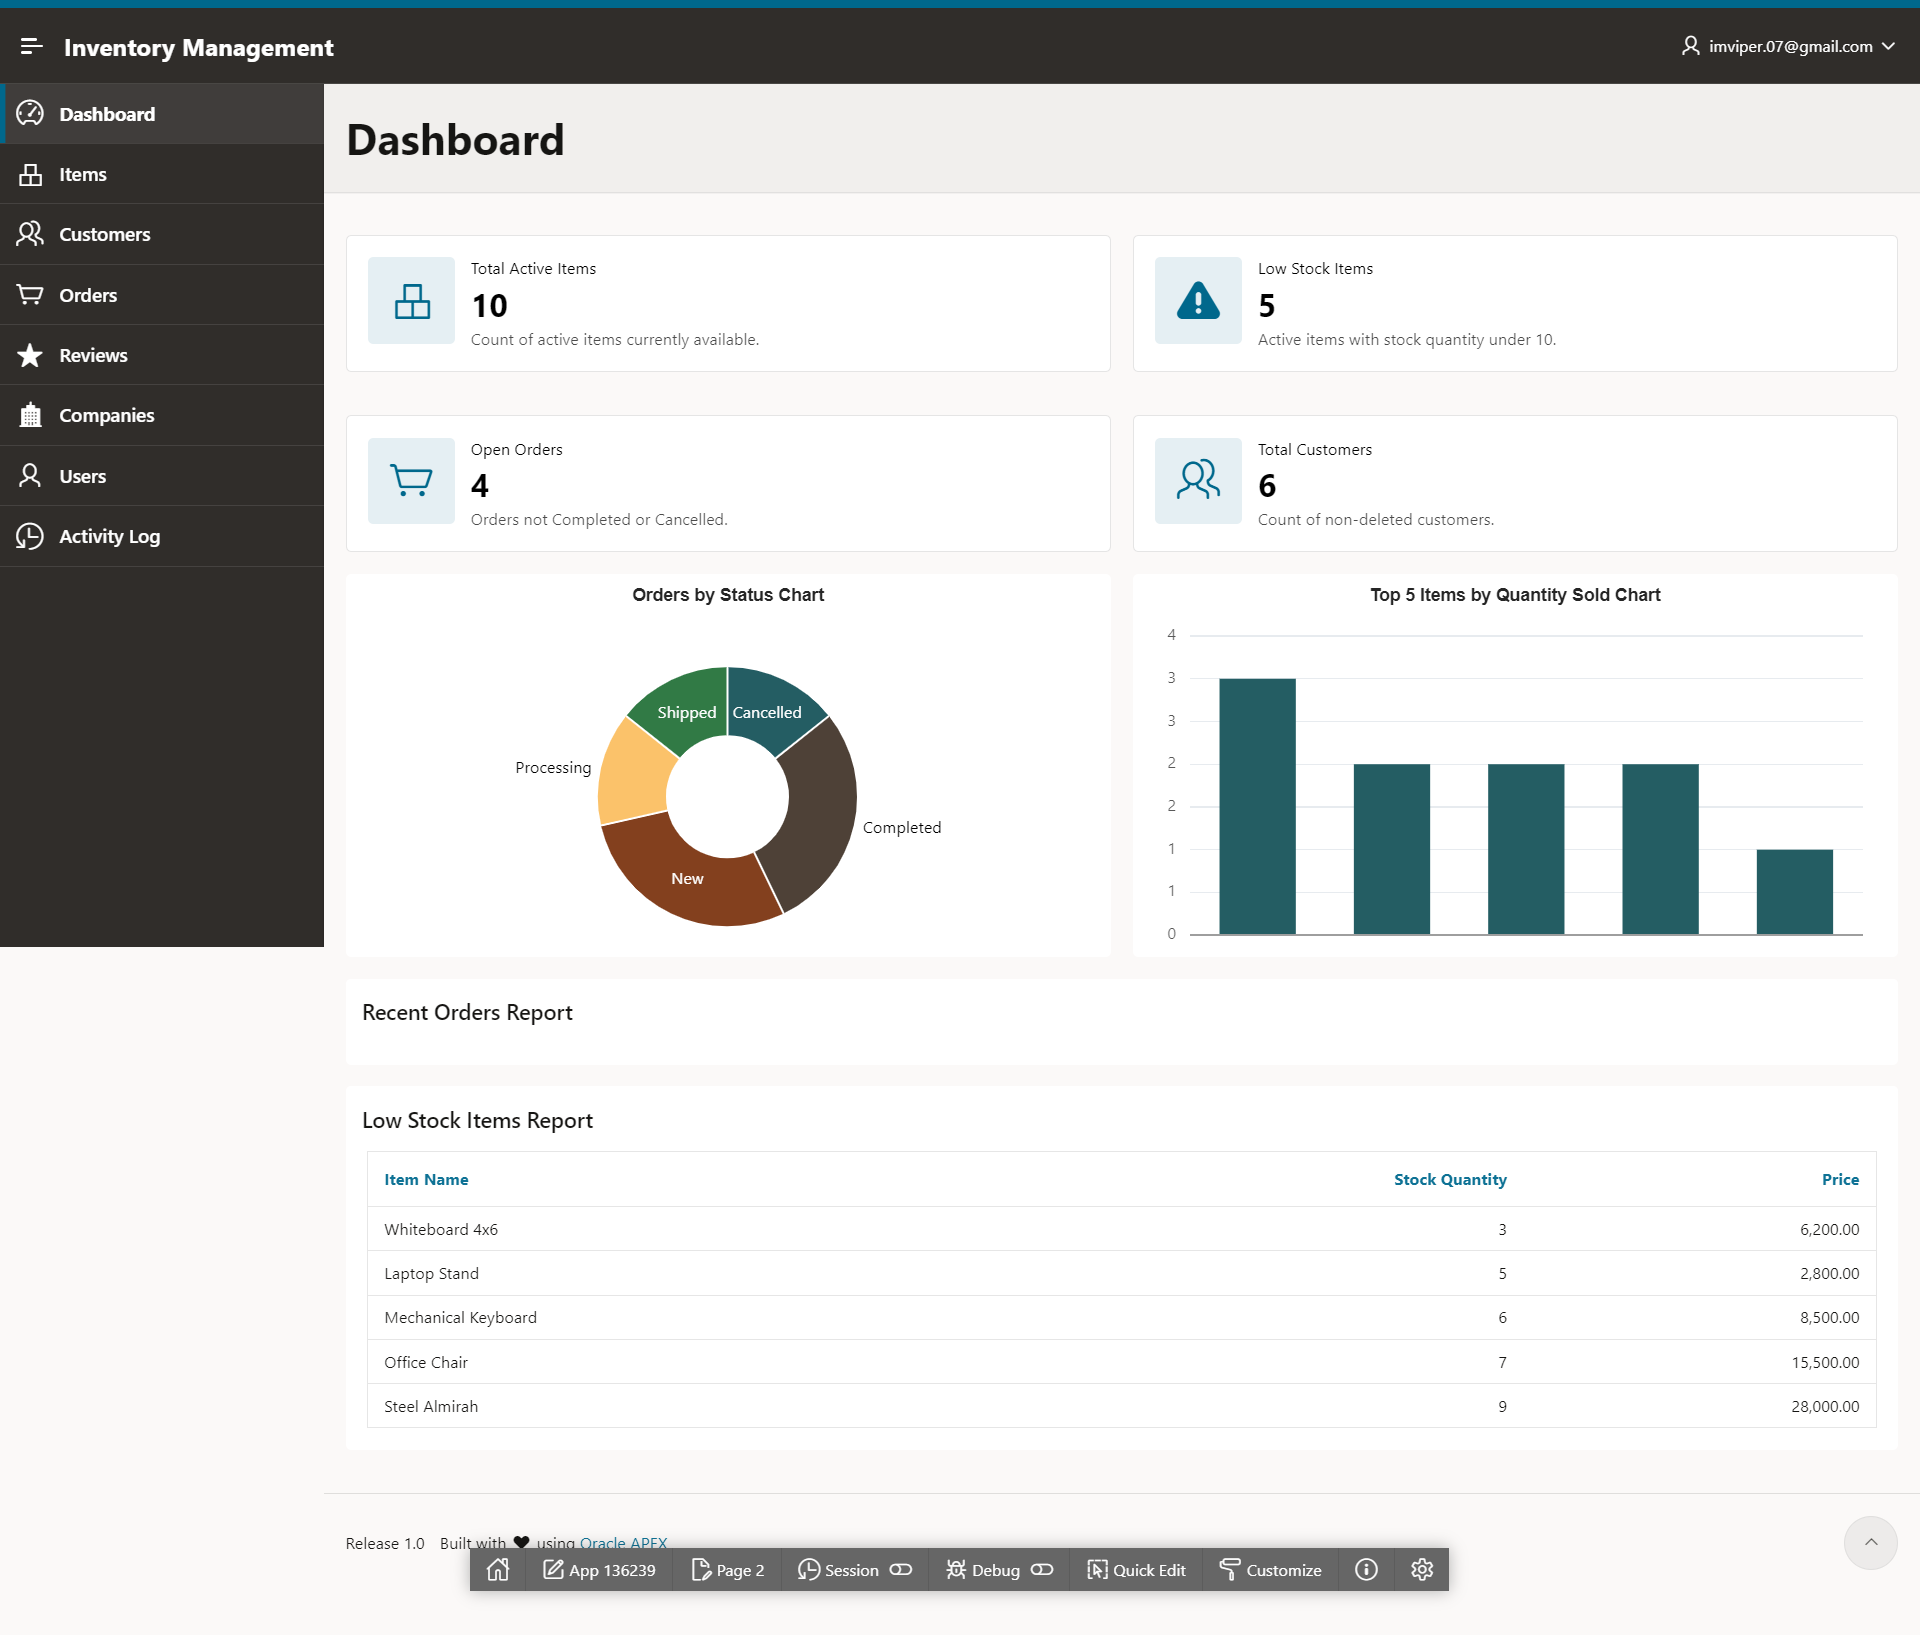Open Page 2 editor from toolbar
The width and height of the screenshot is (1920, 1635).
pos(728,1570)
